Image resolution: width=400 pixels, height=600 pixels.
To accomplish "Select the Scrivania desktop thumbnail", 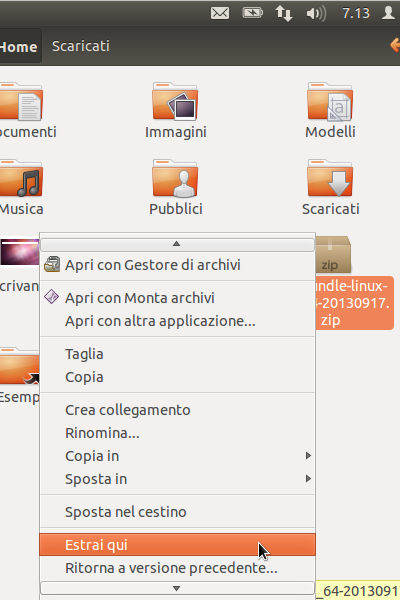I will [x=20, y=252].
